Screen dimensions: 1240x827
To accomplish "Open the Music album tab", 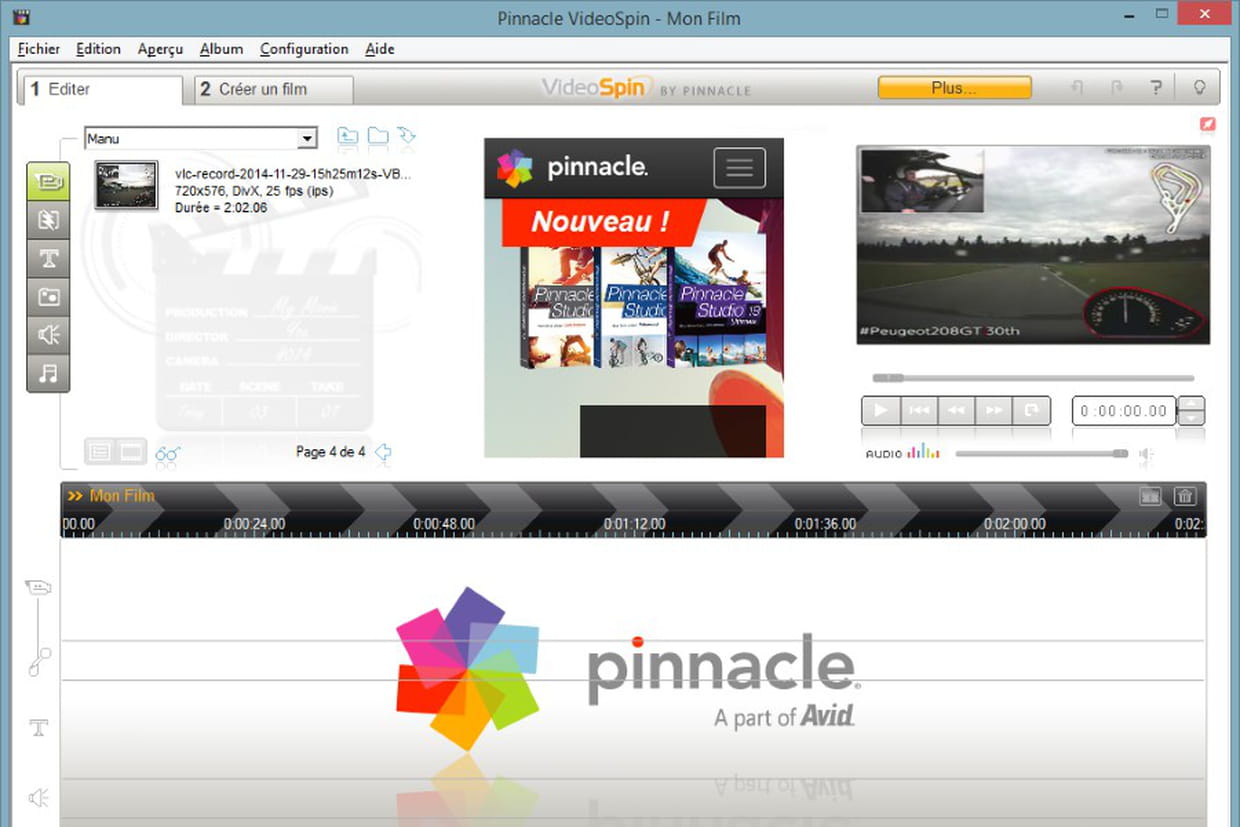I will (48, 373).
